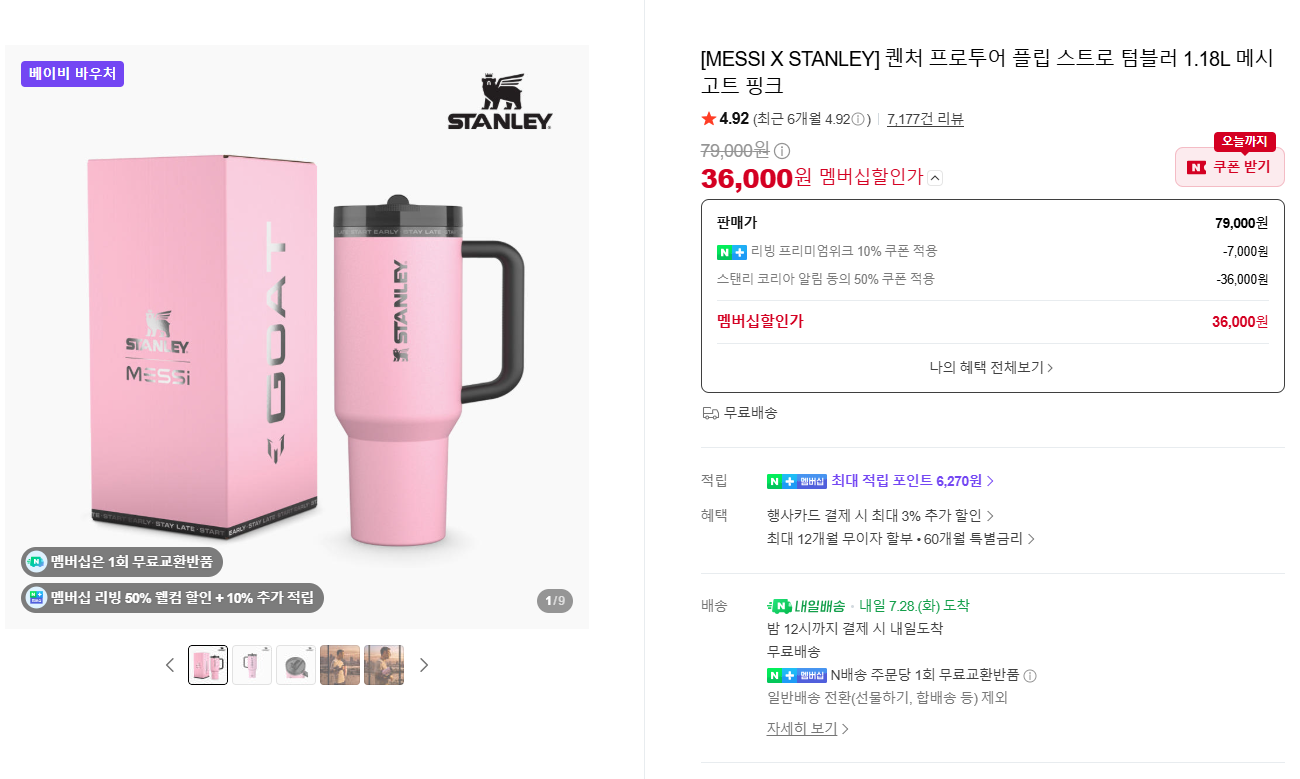Open 최대 적립 포인트 6,270원 details
The image size is (1300, 779).
[913, 481]
